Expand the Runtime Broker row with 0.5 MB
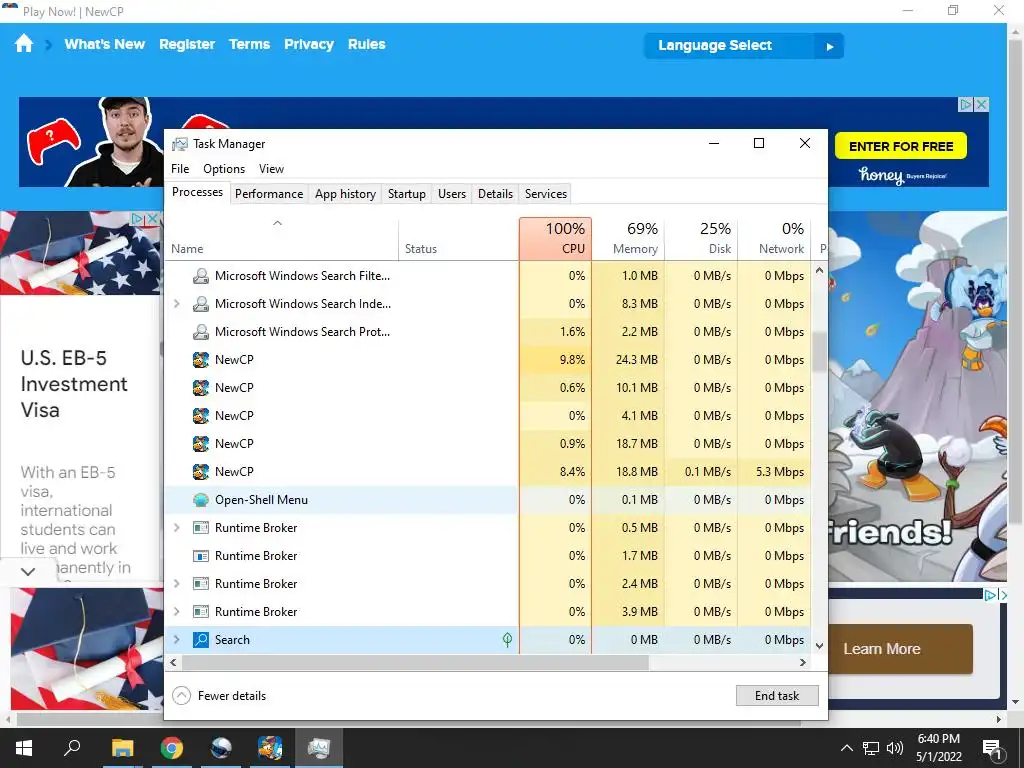 [176, 528]
